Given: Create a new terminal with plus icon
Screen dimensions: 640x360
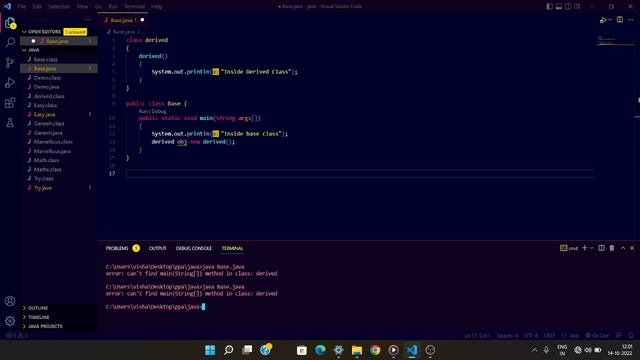Looking at the screenshot, I should pos(584,248).
